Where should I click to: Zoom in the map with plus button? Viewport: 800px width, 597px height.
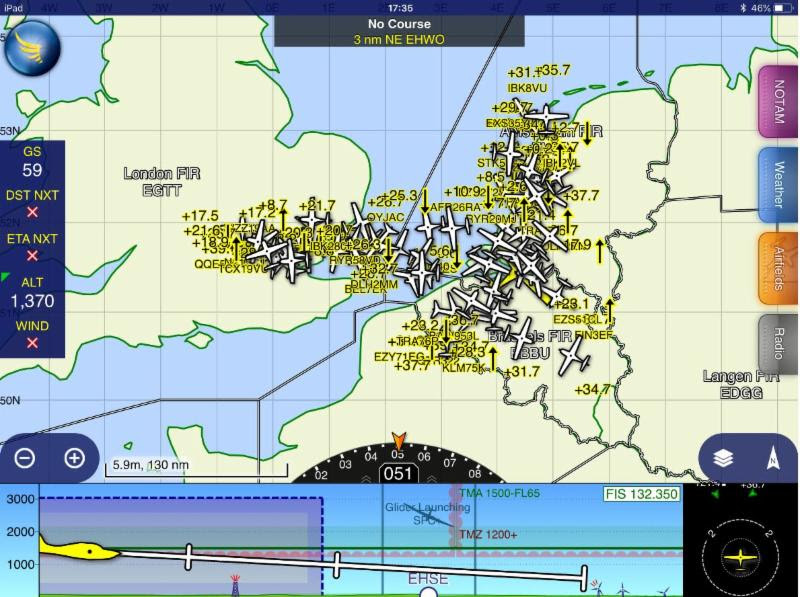click(74, 458)
